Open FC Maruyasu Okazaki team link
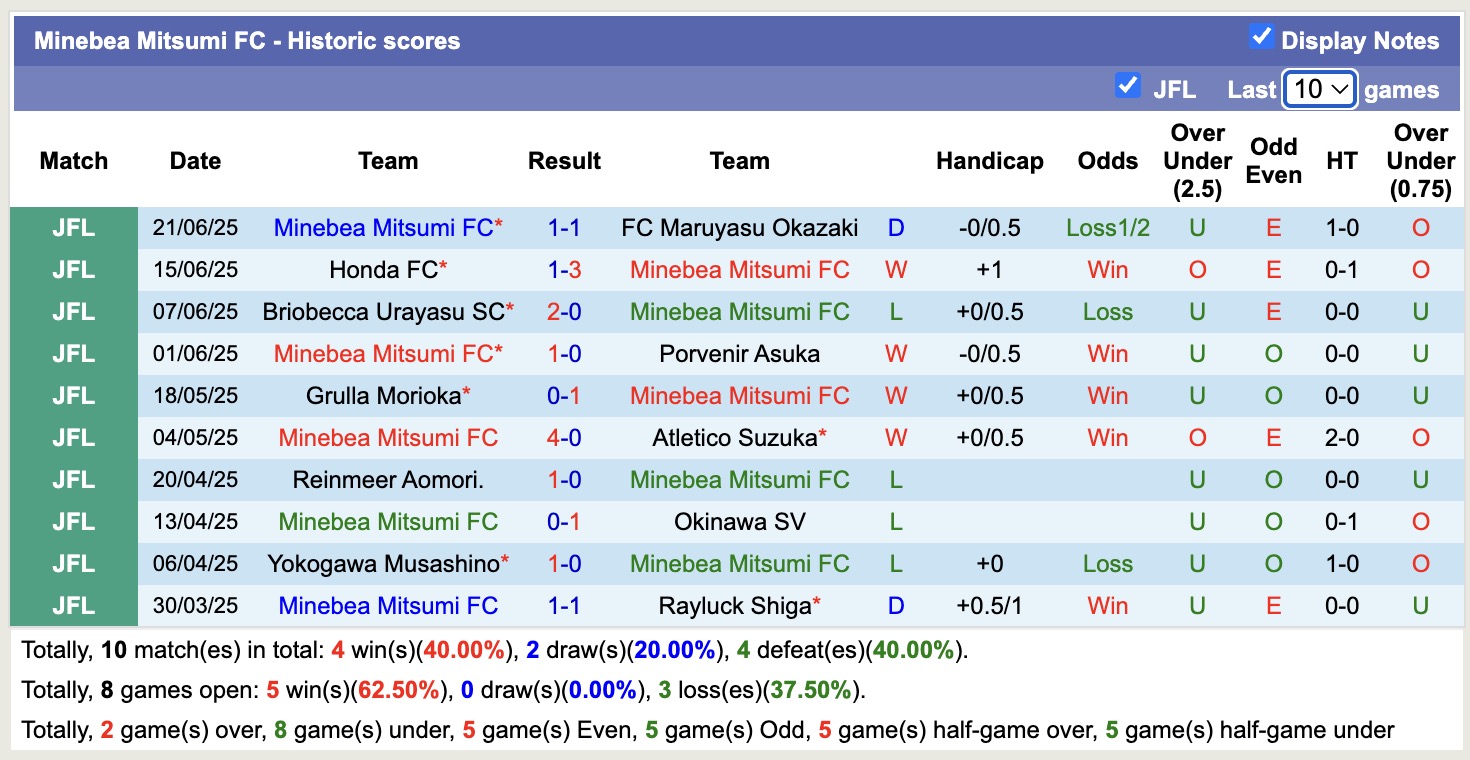The width and height of the screenshot is (1470, 760). (x=739, y=228)
